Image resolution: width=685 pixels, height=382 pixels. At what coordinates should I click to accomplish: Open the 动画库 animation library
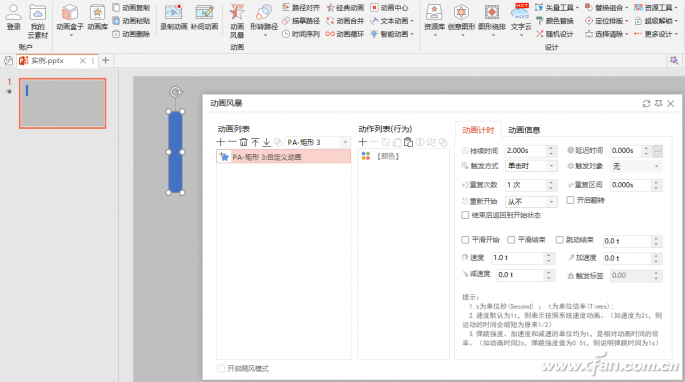click(97, 17)
